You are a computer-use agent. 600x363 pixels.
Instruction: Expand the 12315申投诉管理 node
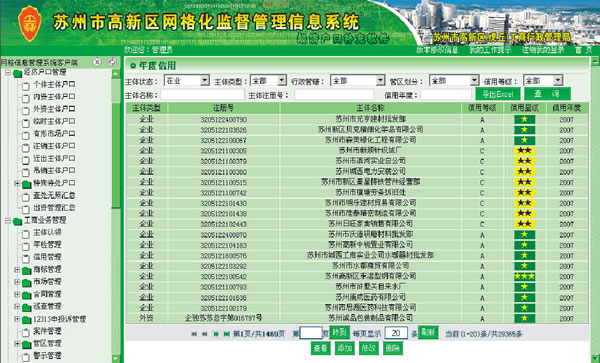(x=17, y=319)
